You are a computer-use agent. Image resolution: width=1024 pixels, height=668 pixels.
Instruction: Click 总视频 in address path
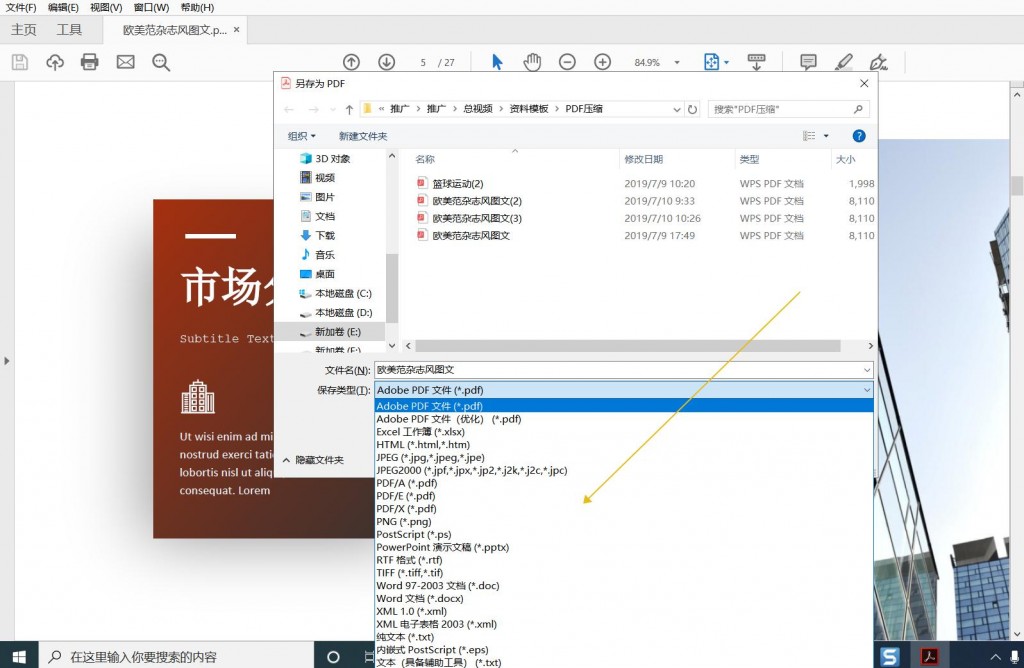tap(478, 109)
